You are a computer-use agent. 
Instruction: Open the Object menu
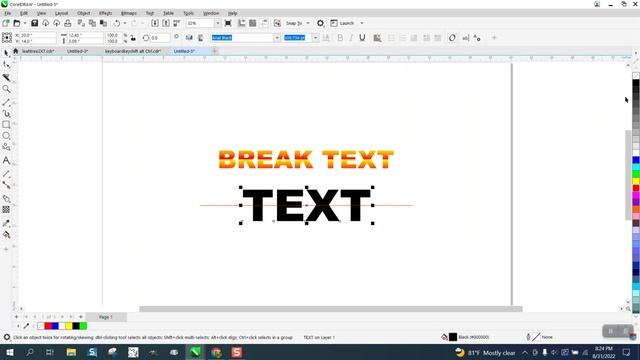pos(83,13)
